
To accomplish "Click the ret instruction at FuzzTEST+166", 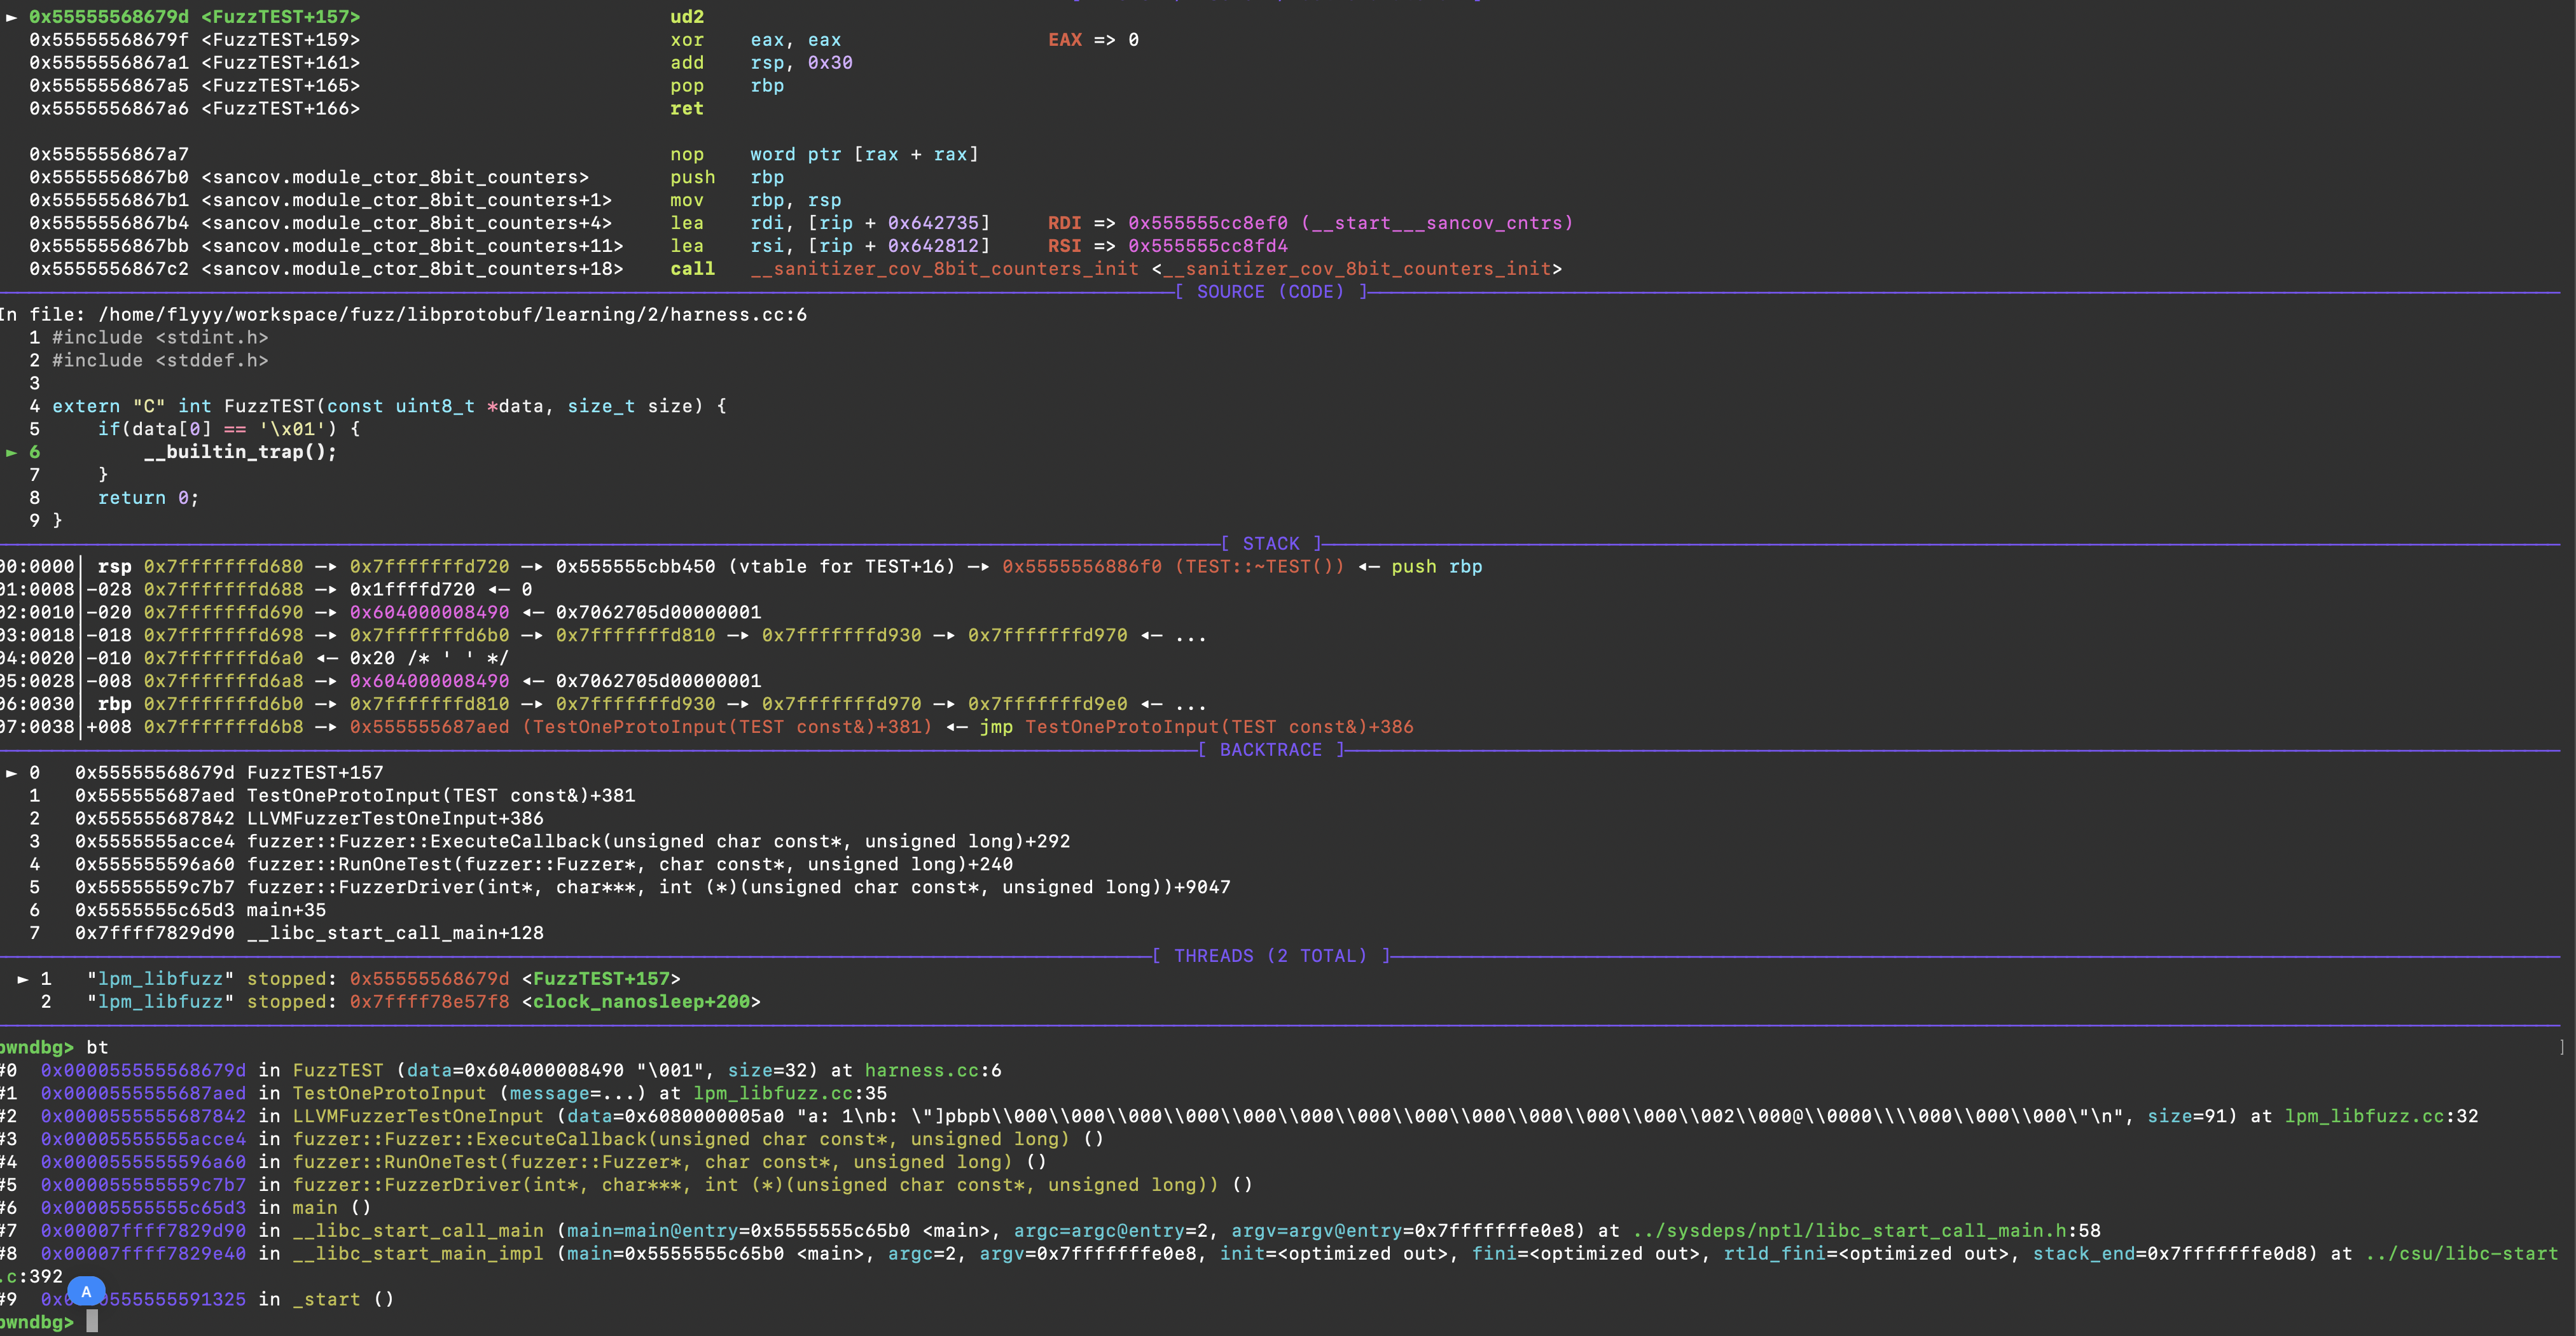I will click(x=686, y=109).
